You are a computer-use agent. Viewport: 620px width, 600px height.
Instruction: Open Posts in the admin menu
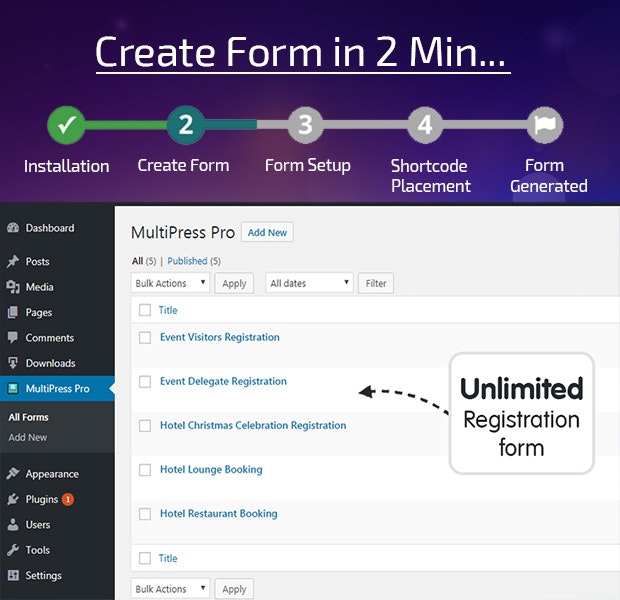pos(38,261)
